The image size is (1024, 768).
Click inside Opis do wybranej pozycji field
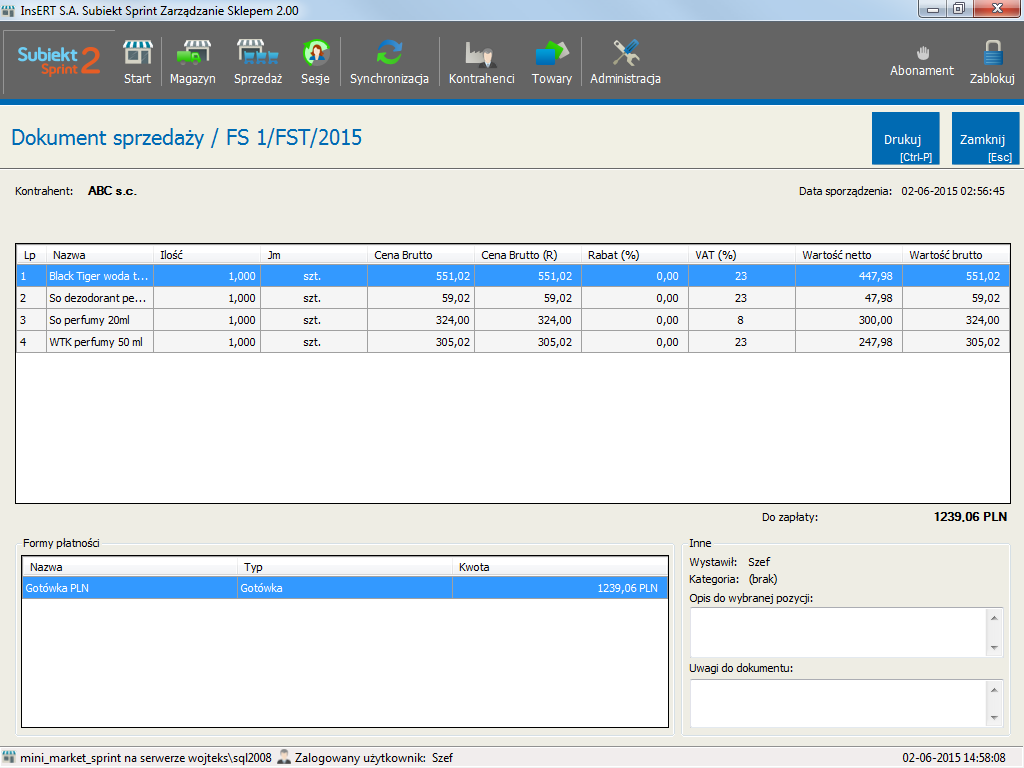(x=839, y=632)
